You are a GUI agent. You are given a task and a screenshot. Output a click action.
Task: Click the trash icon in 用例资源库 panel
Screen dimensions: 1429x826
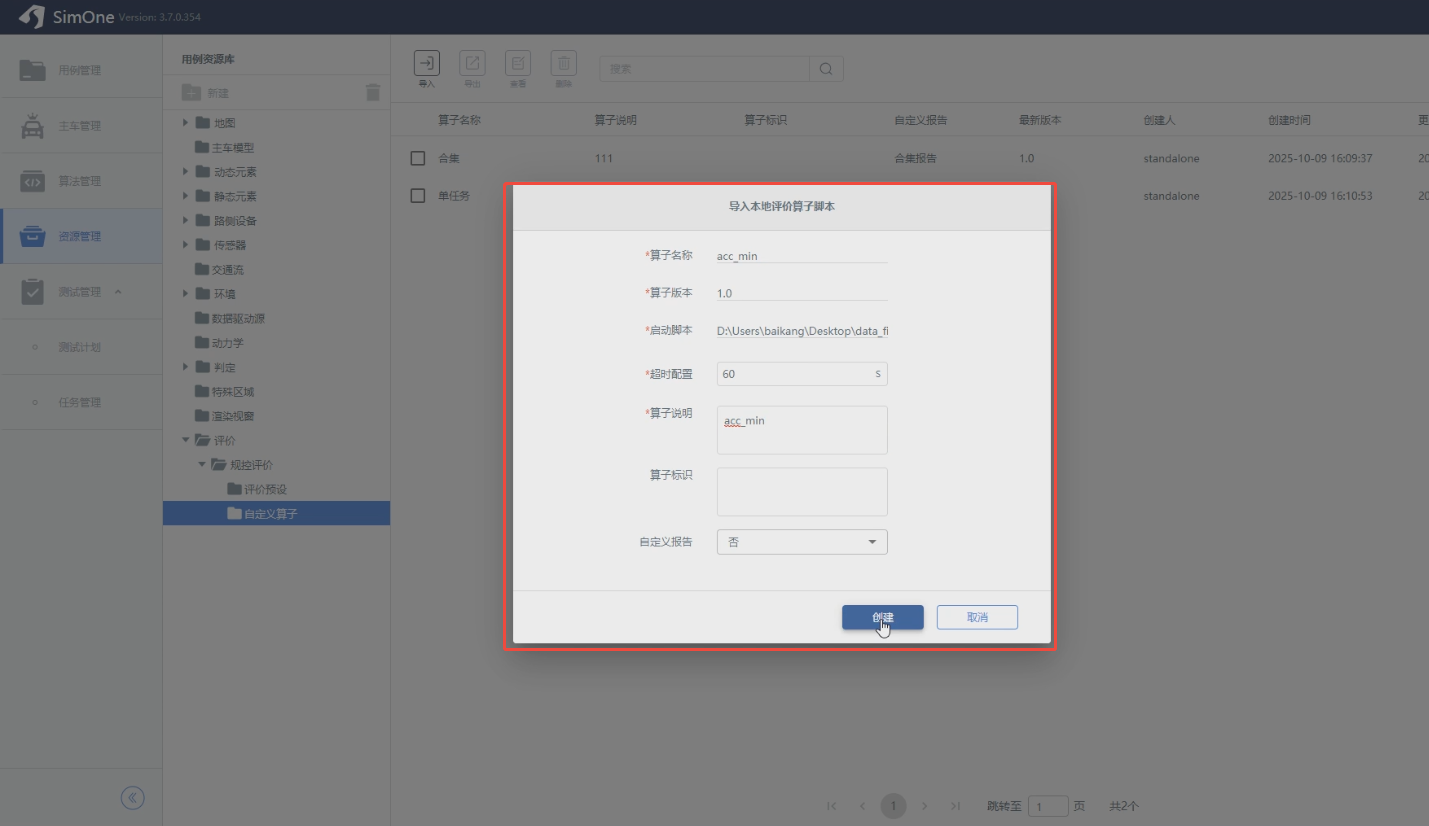pos(373,93)
